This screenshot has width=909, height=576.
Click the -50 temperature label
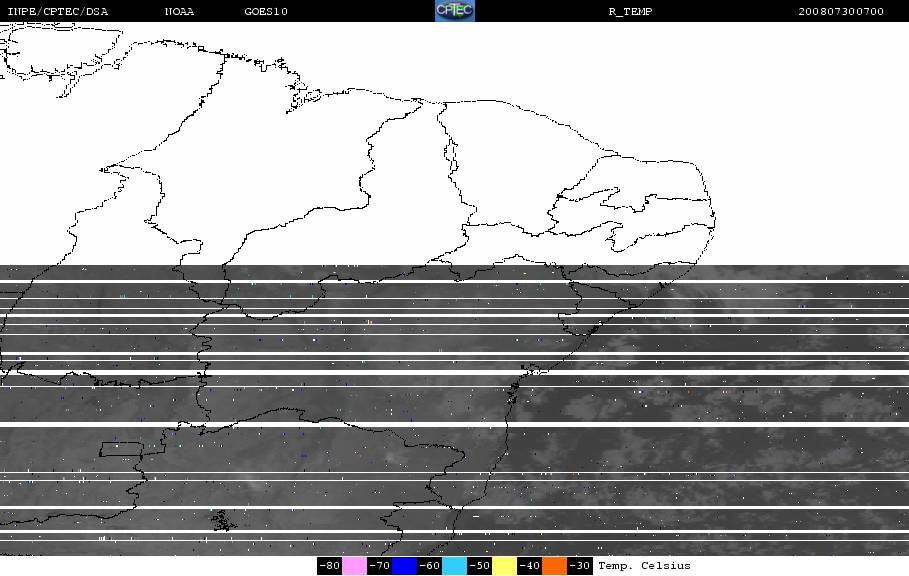coord(479,566)
